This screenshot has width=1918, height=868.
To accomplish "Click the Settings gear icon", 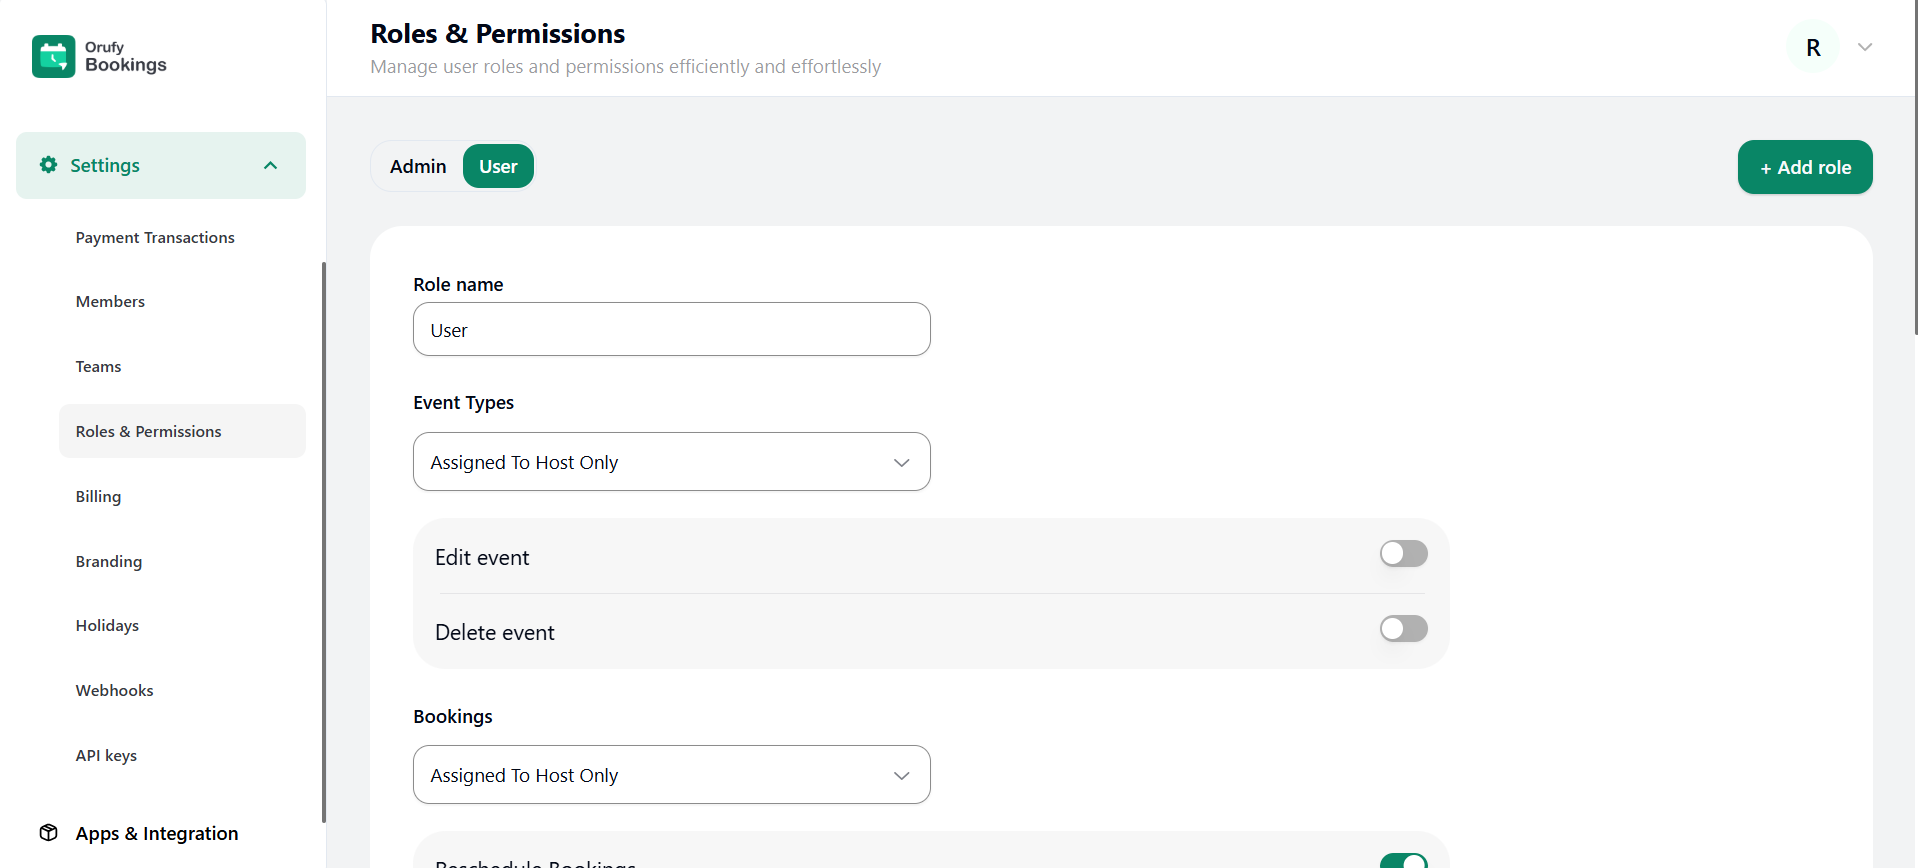I will (48, 165).
